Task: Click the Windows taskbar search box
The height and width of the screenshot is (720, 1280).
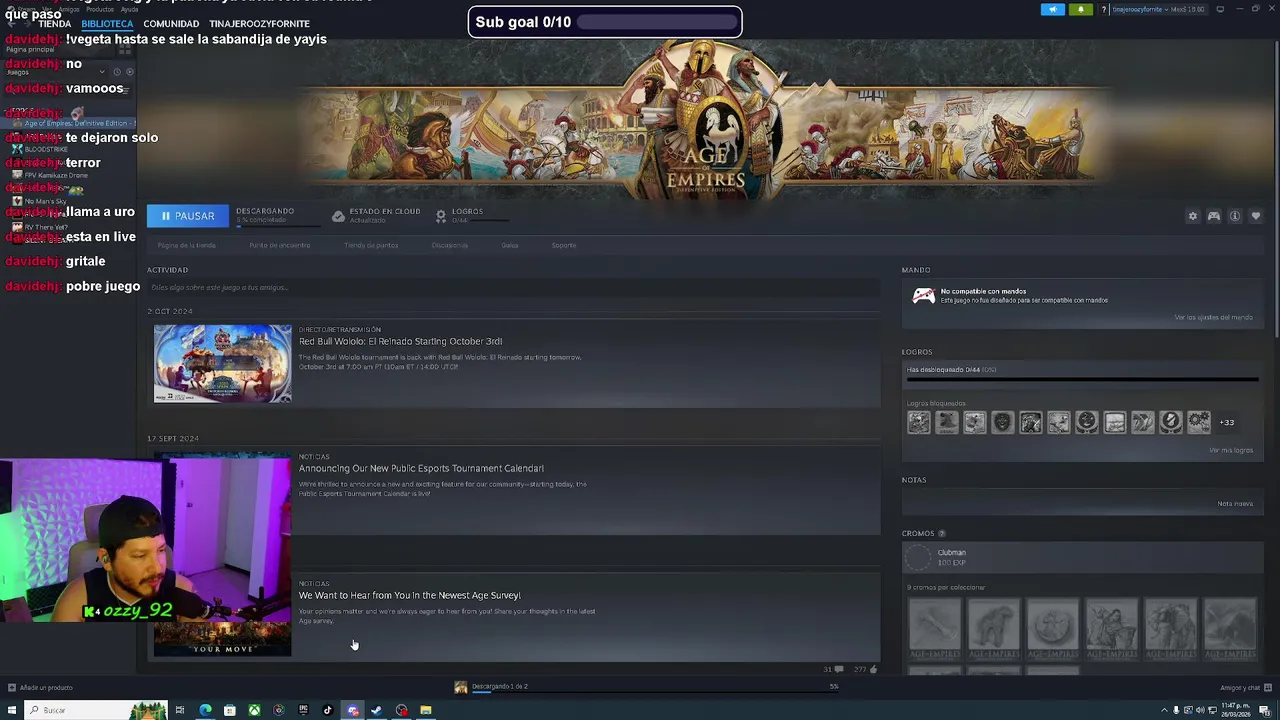Action: coord(97,710)
